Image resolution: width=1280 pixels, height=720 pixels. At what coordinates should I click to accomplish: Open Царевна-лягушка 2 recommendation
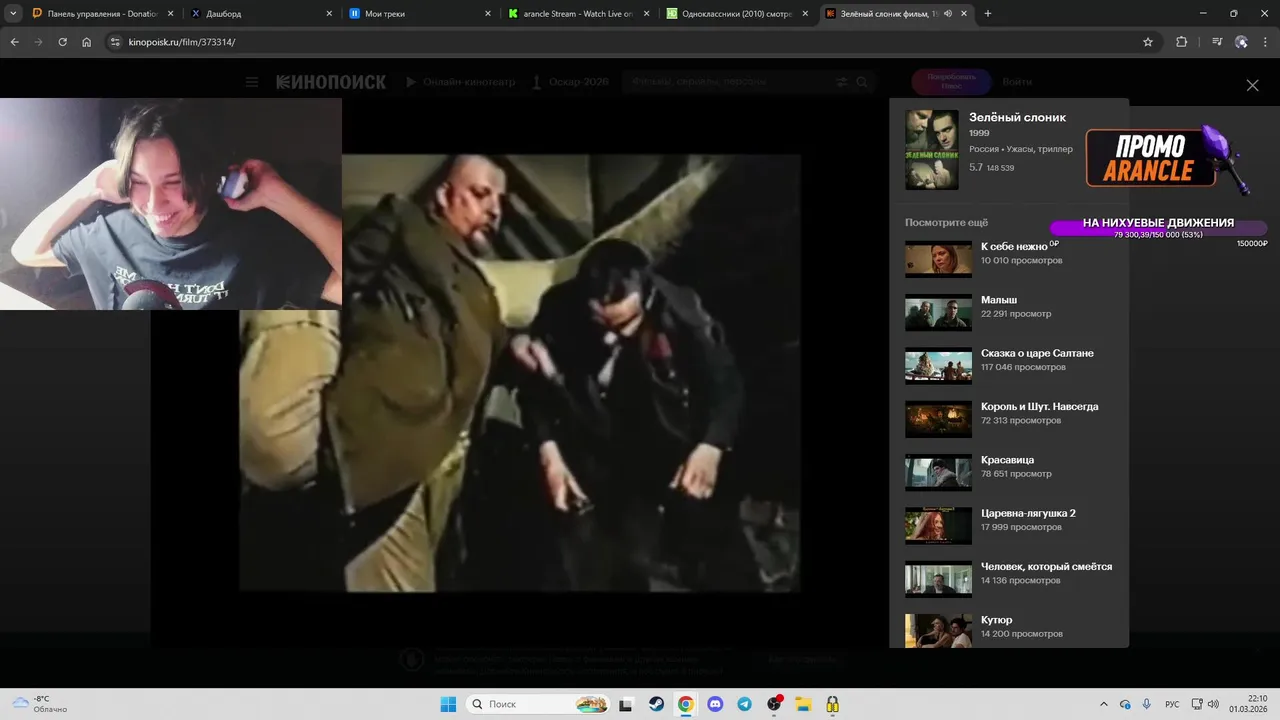(x=1010, y=526)
